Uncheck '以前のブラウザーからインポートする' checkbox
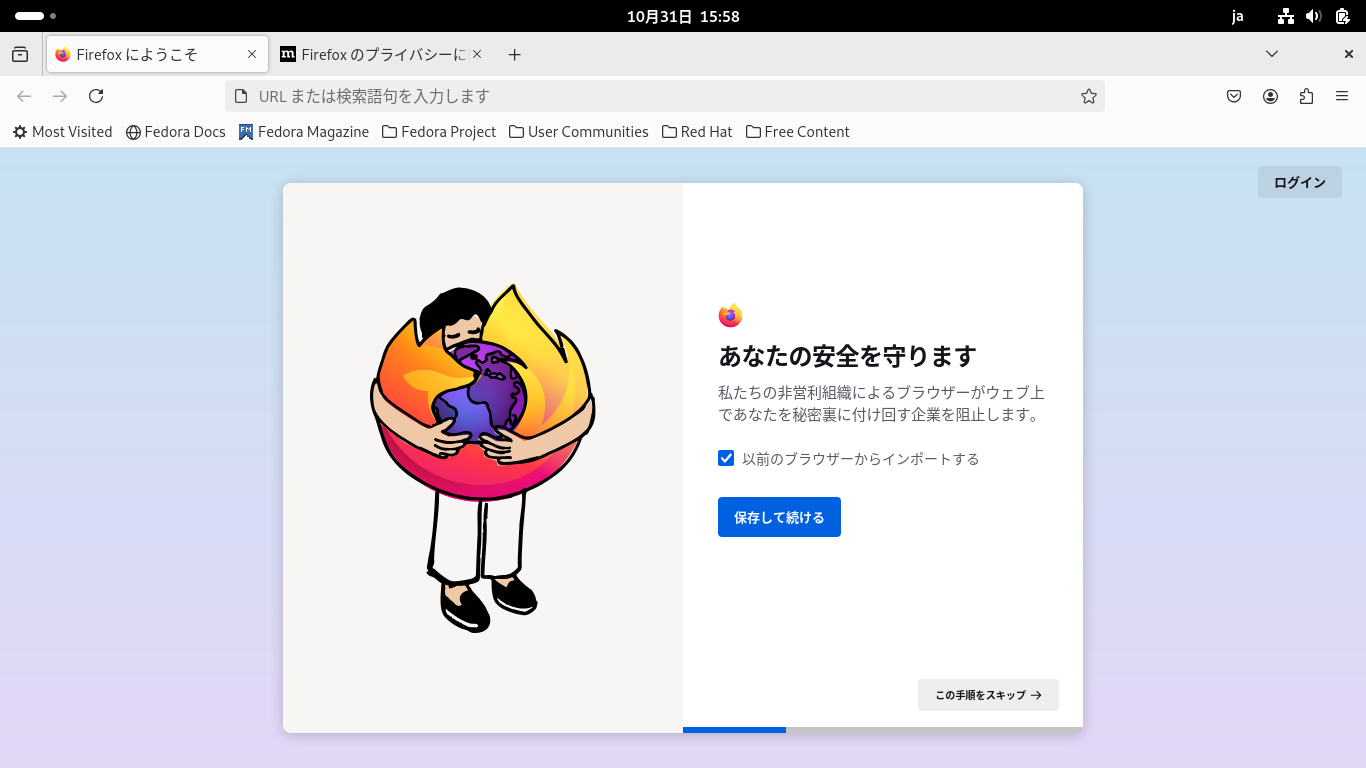1366x768 pixels. pyautogui.click(x=726, y=459)
